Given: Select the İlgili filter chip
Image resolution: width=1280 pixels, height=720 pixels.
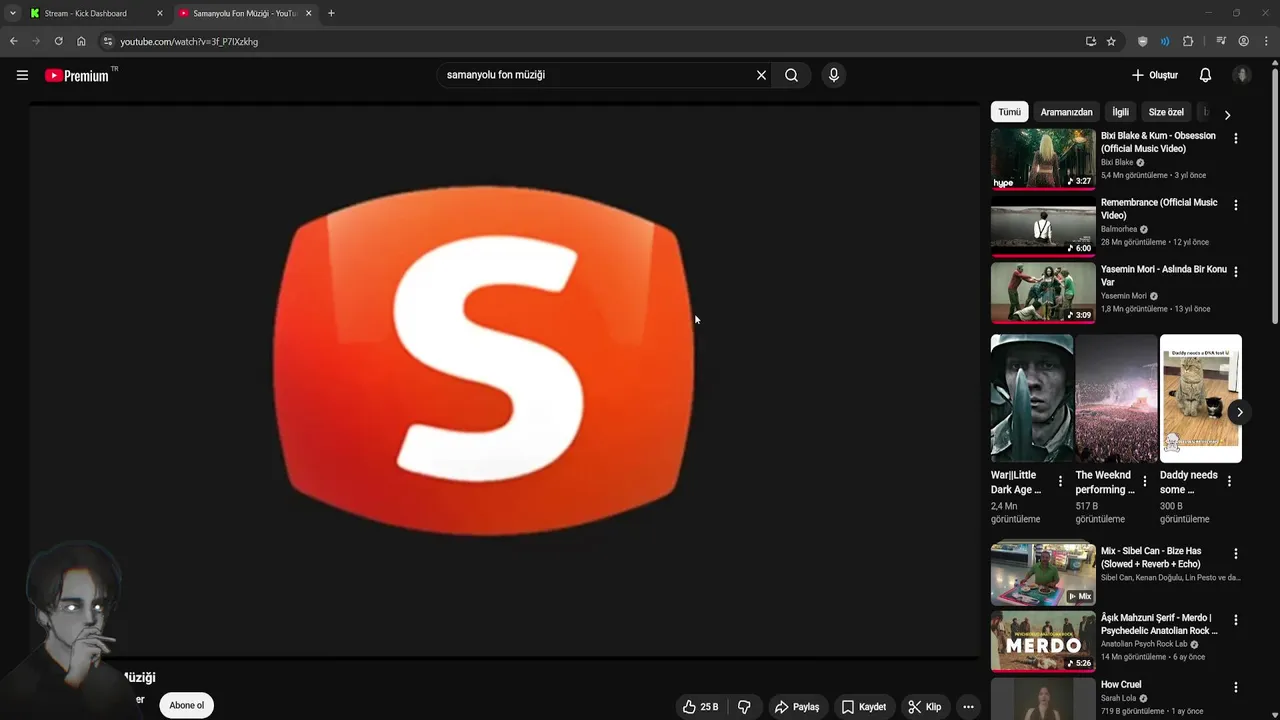Looking at the screenshot, I should click(1120, 112).
